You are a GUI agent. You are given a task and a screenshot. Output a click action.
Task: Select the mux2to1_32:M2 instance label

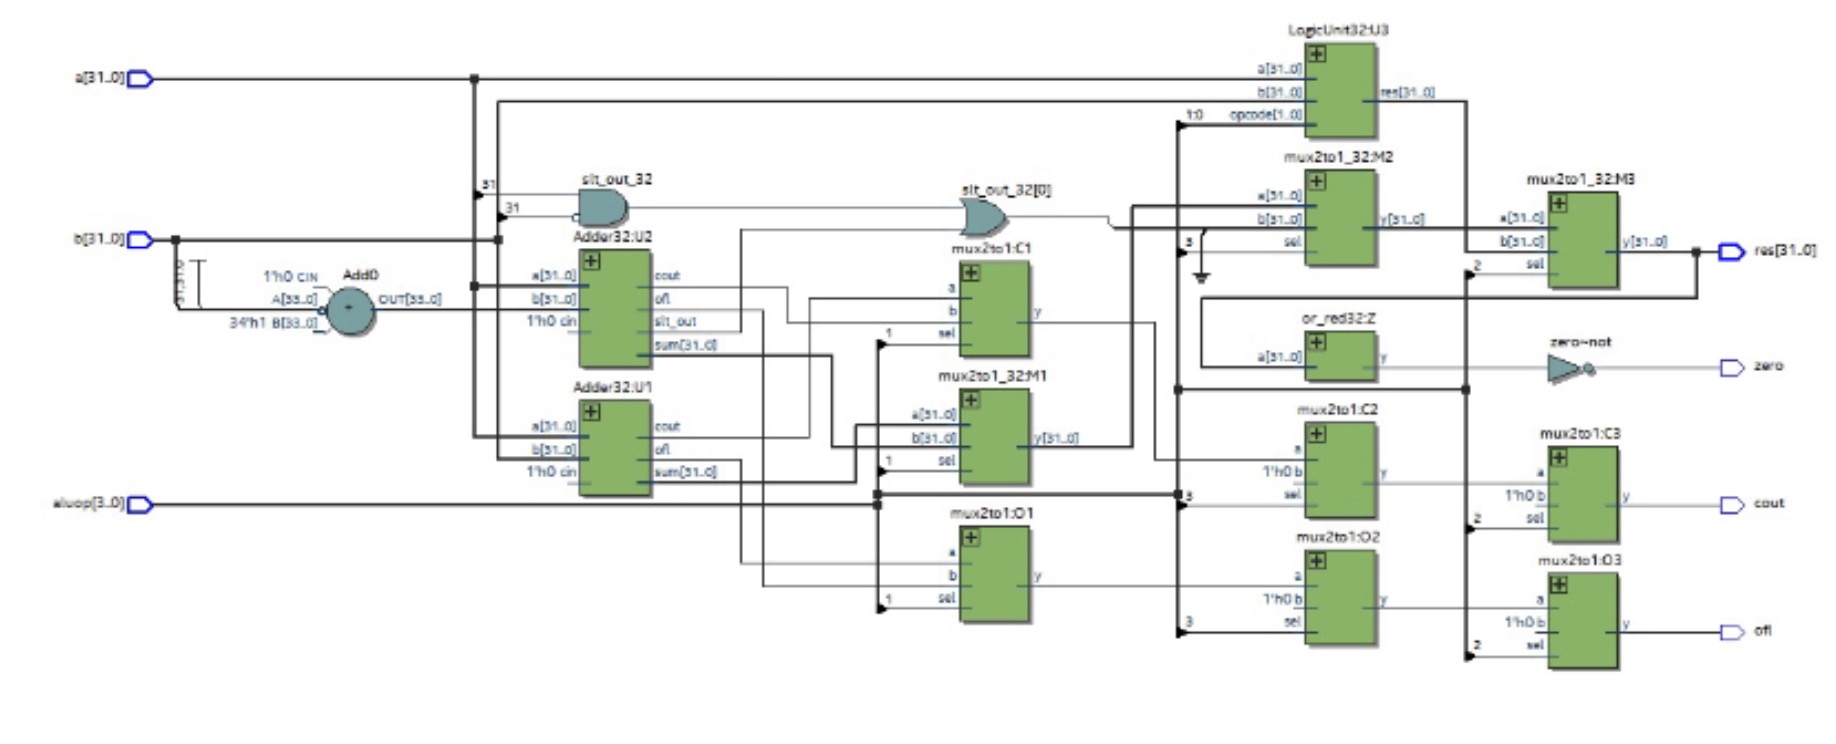point(1338,157)
